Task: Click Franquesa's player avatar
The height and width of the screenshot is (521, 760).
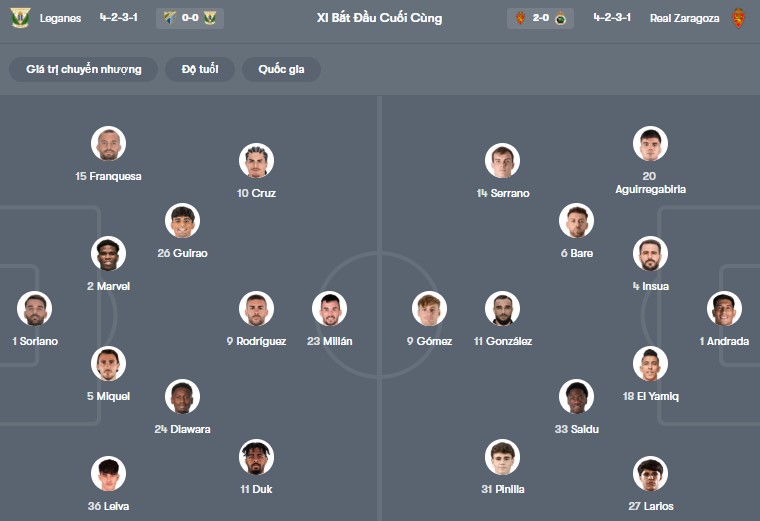Action: [x=108, y=144]
